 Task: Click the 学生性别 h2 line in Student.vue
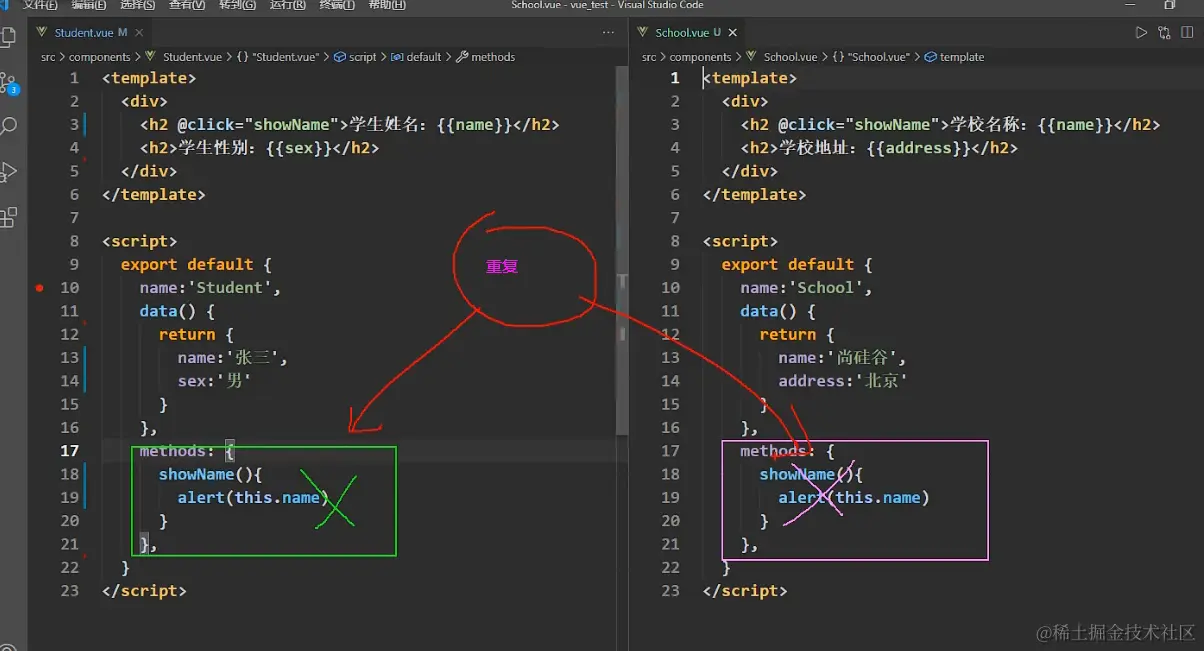point(260,148)
